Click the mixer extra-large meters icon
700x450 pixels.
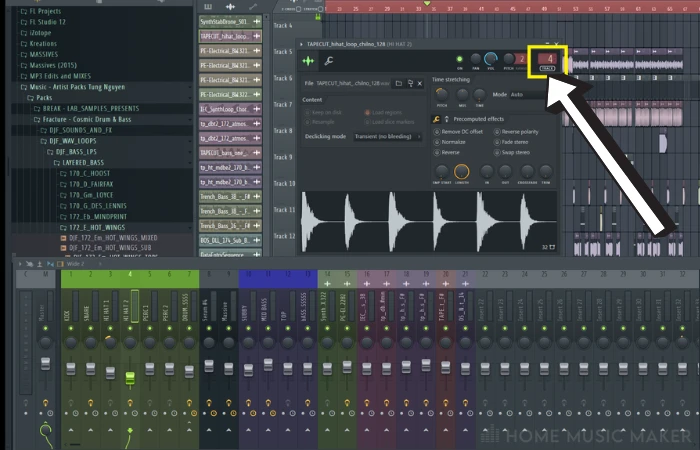(60, 264)
